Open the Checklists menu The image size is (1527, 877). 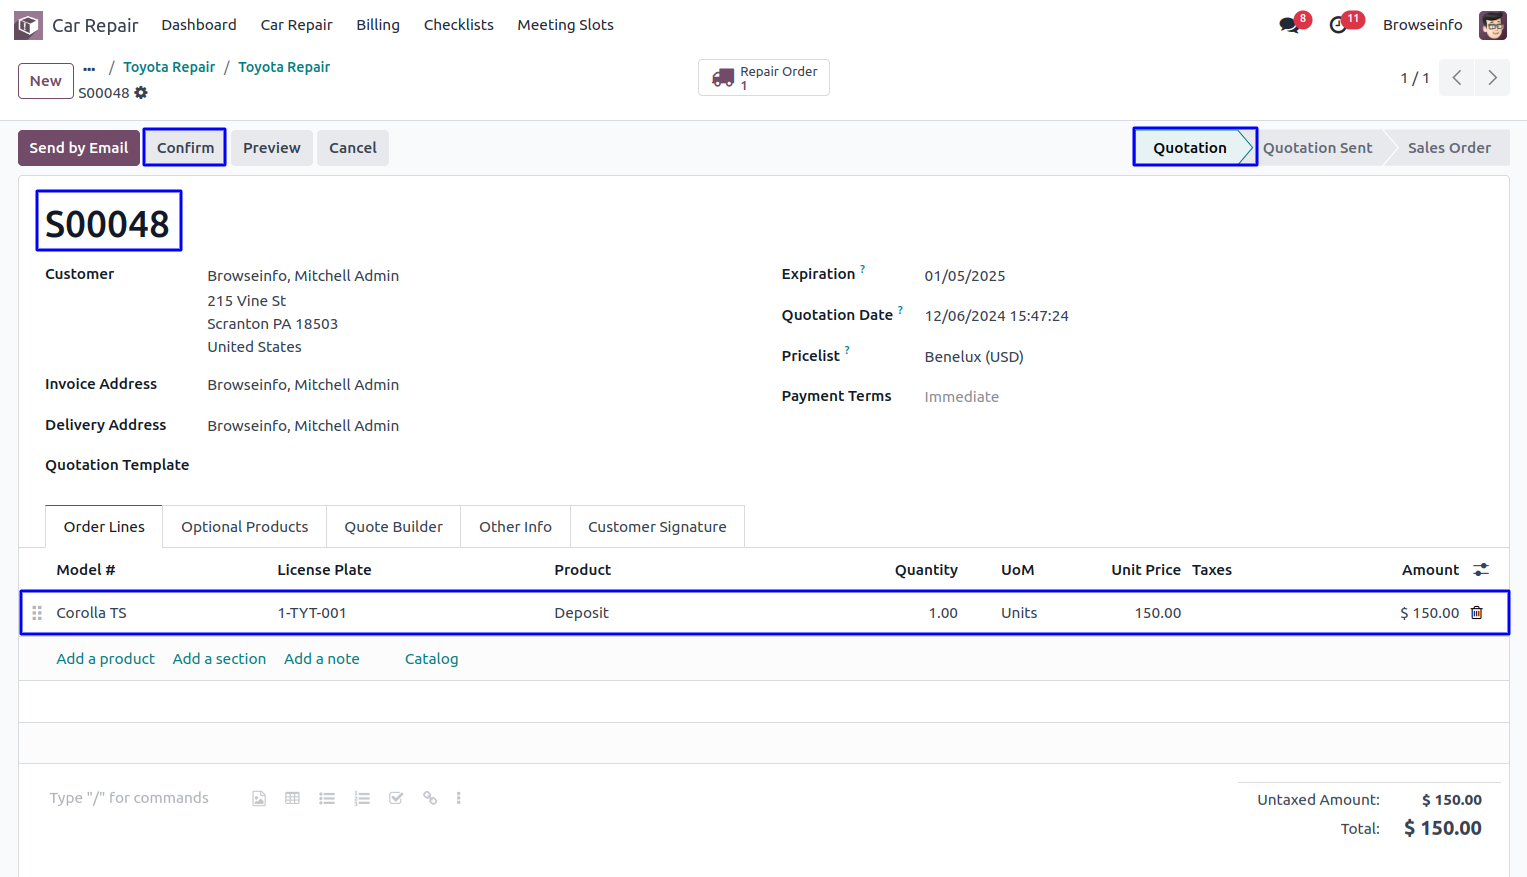coord(458,25)
